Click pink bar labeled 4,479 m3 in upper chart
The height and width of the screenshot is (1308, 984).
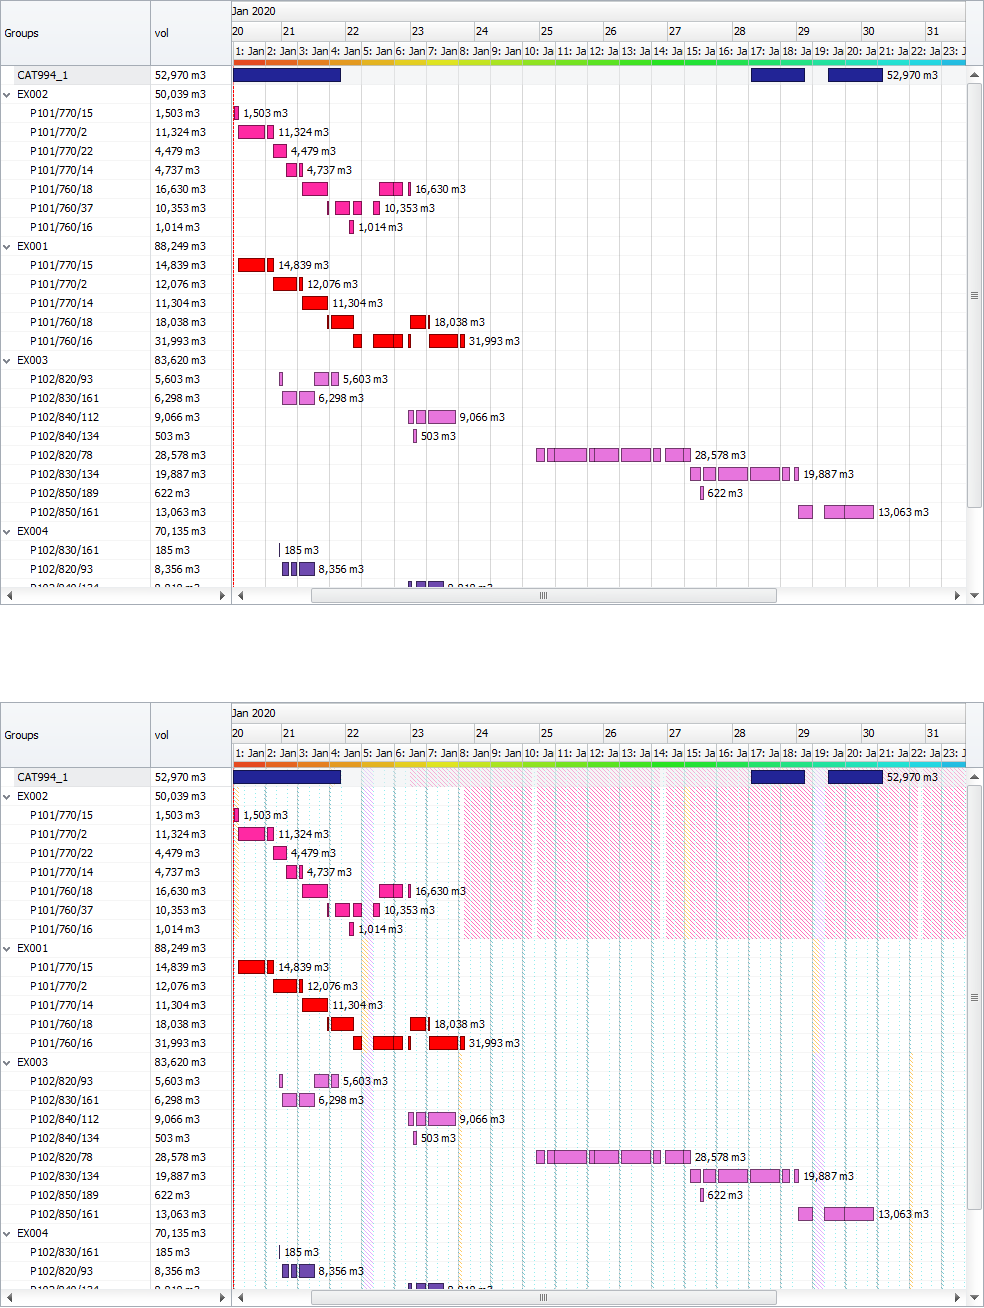click(x=280, y=151)
